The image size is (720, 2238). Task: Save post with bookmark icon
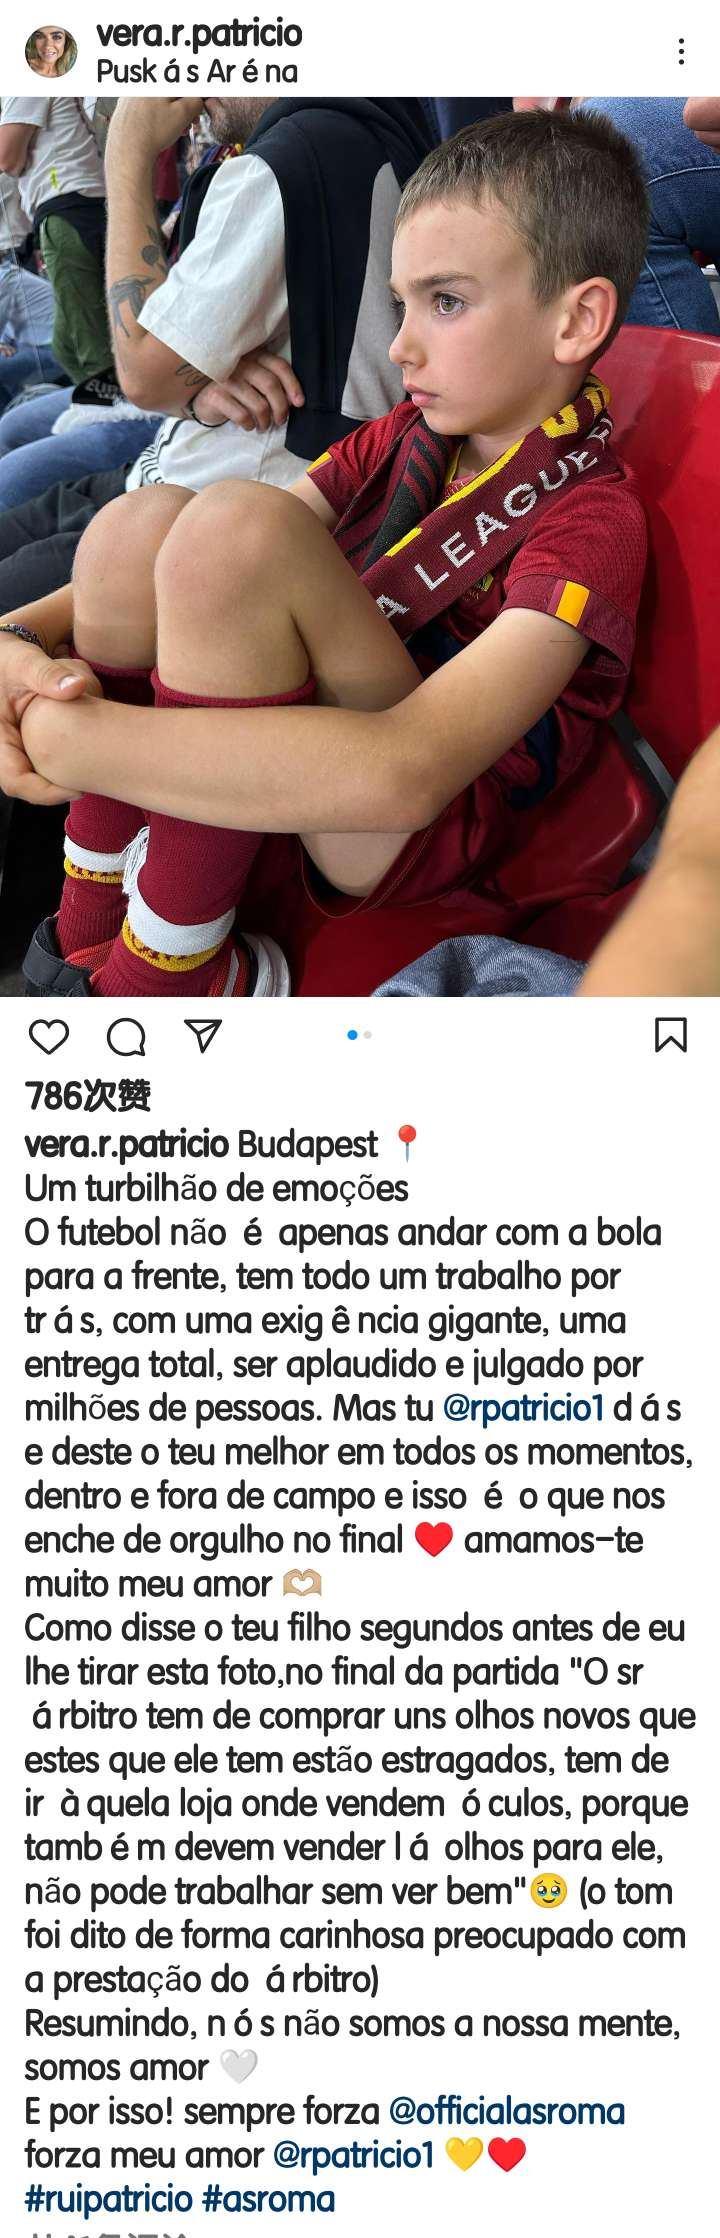click(x=671, y=1035)
